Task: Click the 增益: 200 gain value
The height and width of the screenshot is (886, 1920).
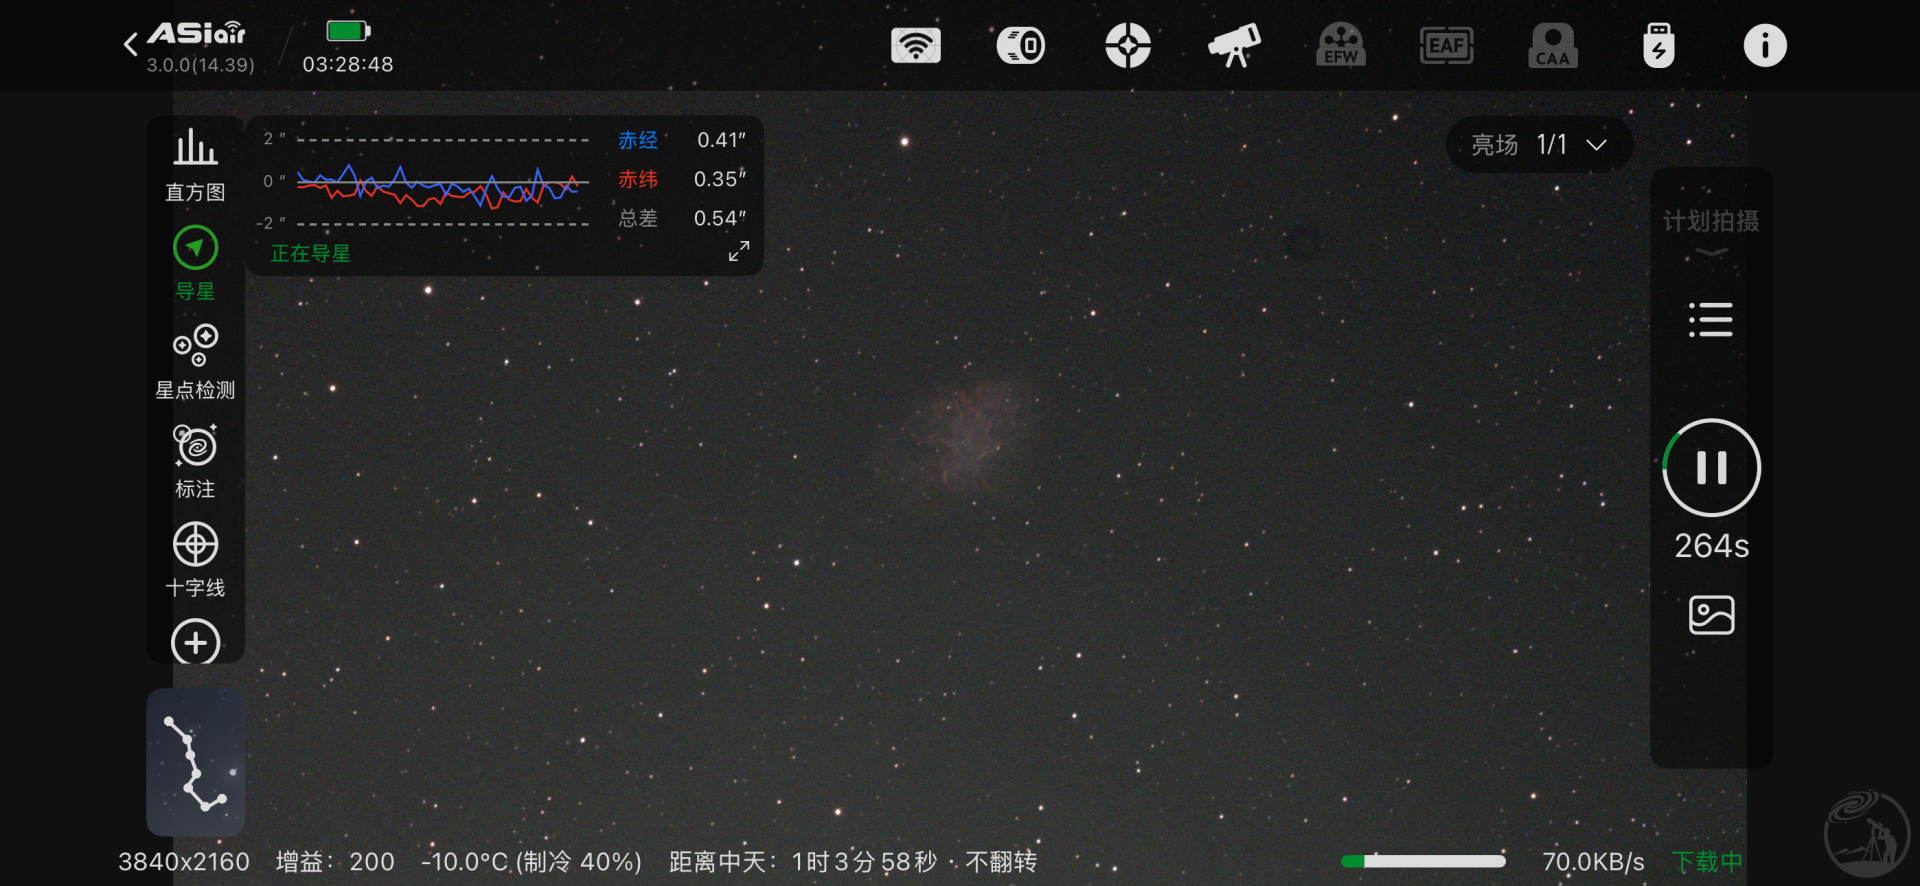Action: tap(335, 862)
